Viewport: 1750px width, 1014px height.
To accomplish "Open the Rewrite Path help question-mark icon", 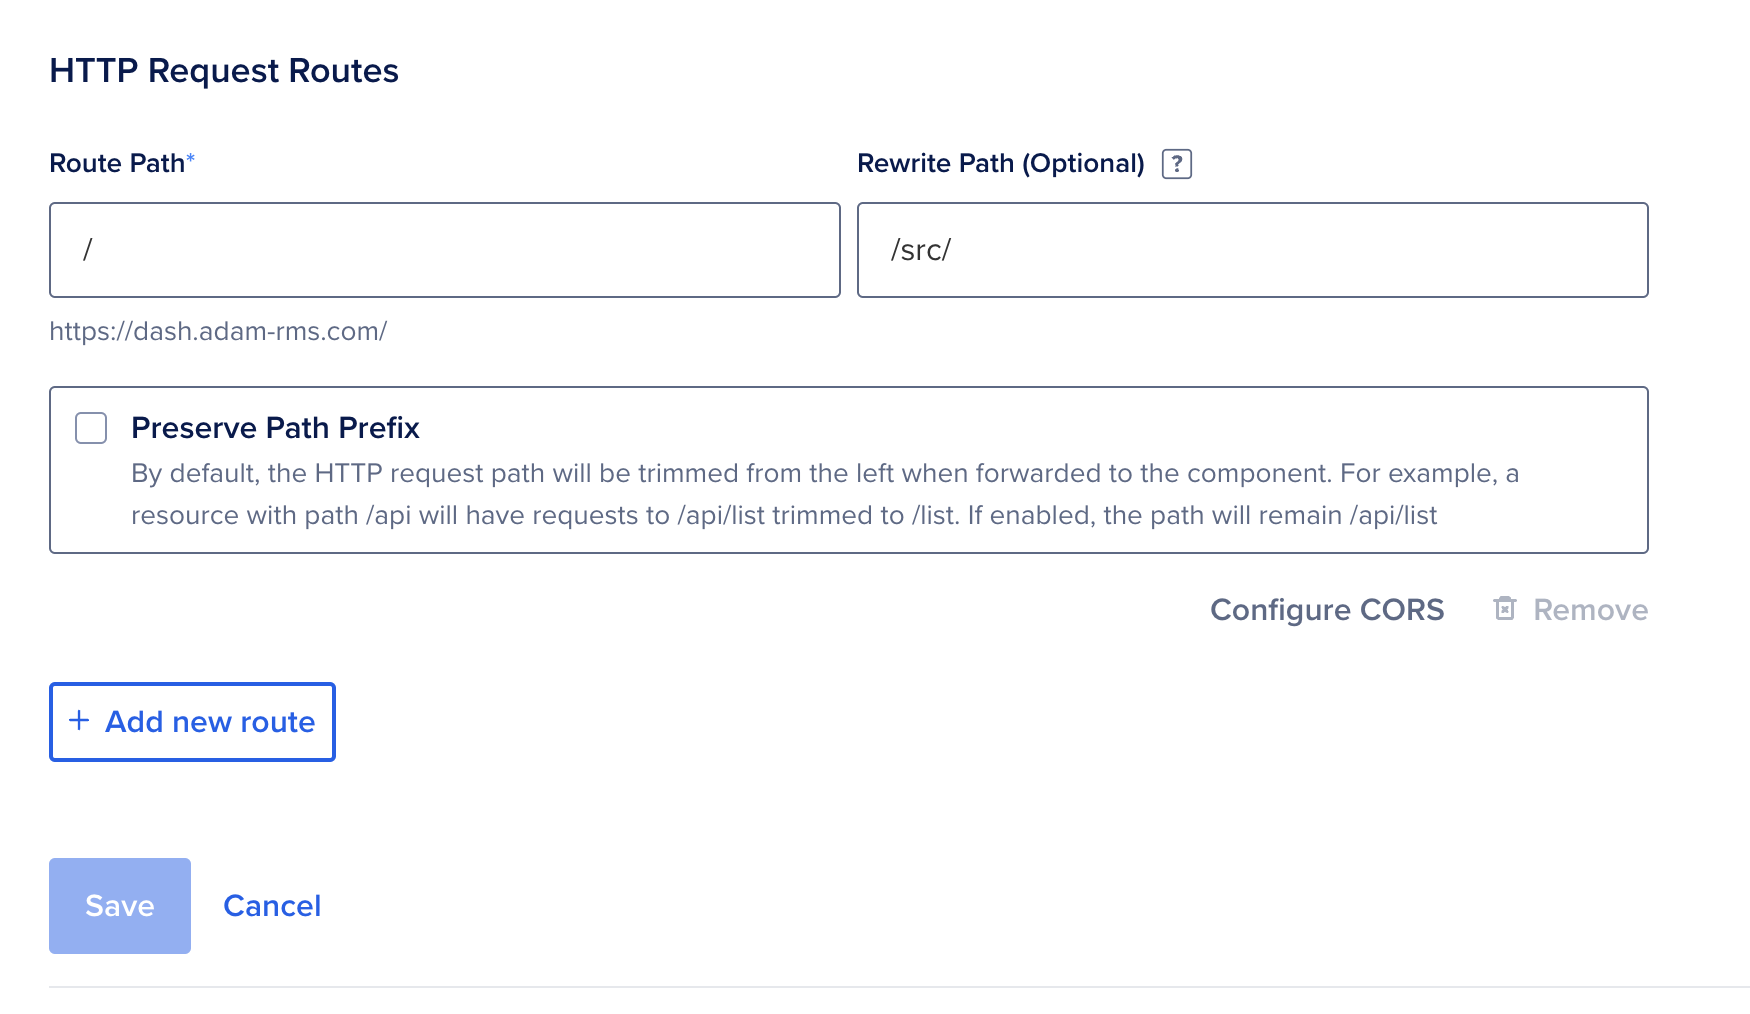I will coord(1176,164).
